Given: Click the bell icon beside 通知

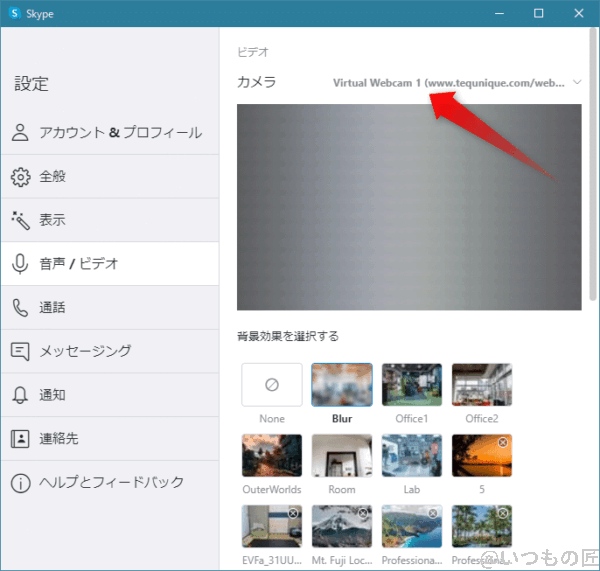Looking at the screenshot, I should (20, 395).
